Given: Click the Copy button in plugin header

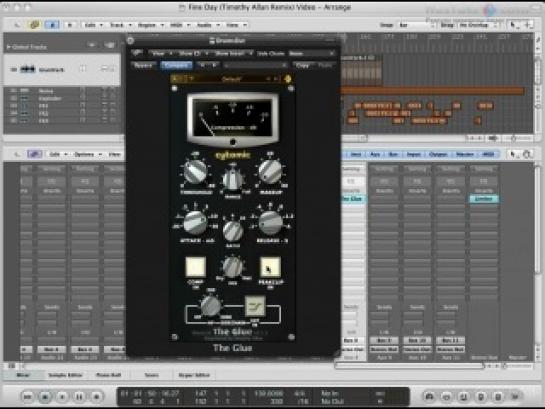Looking at the screenshot, I should coord(302,65).
